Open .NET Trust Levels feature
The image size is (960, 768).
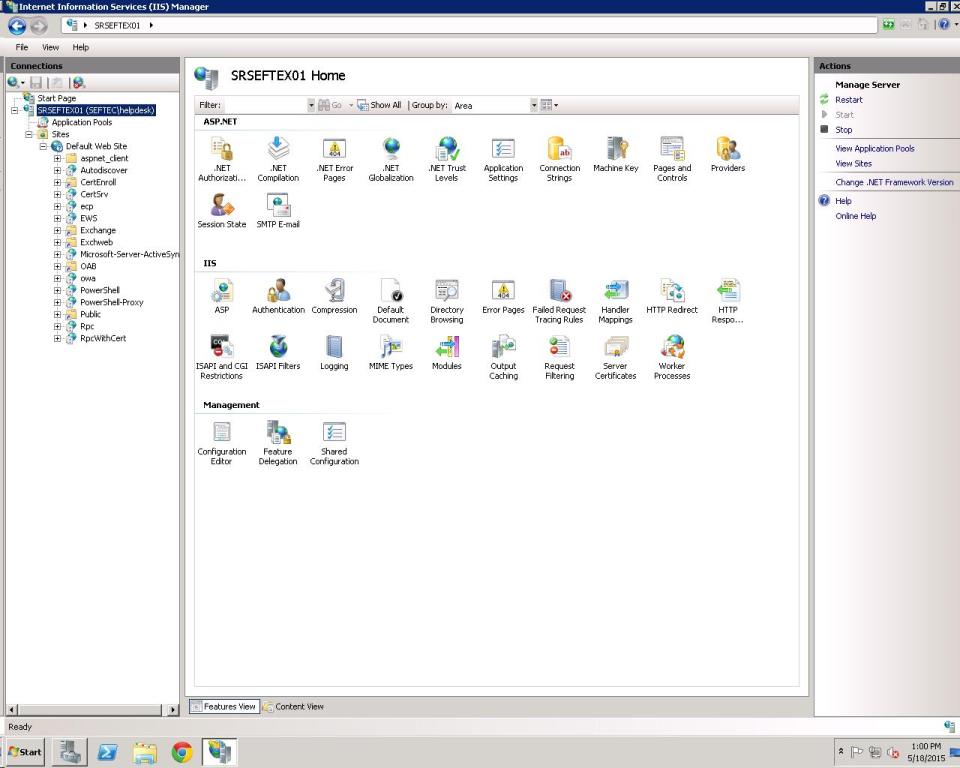(x=447, y=159)
